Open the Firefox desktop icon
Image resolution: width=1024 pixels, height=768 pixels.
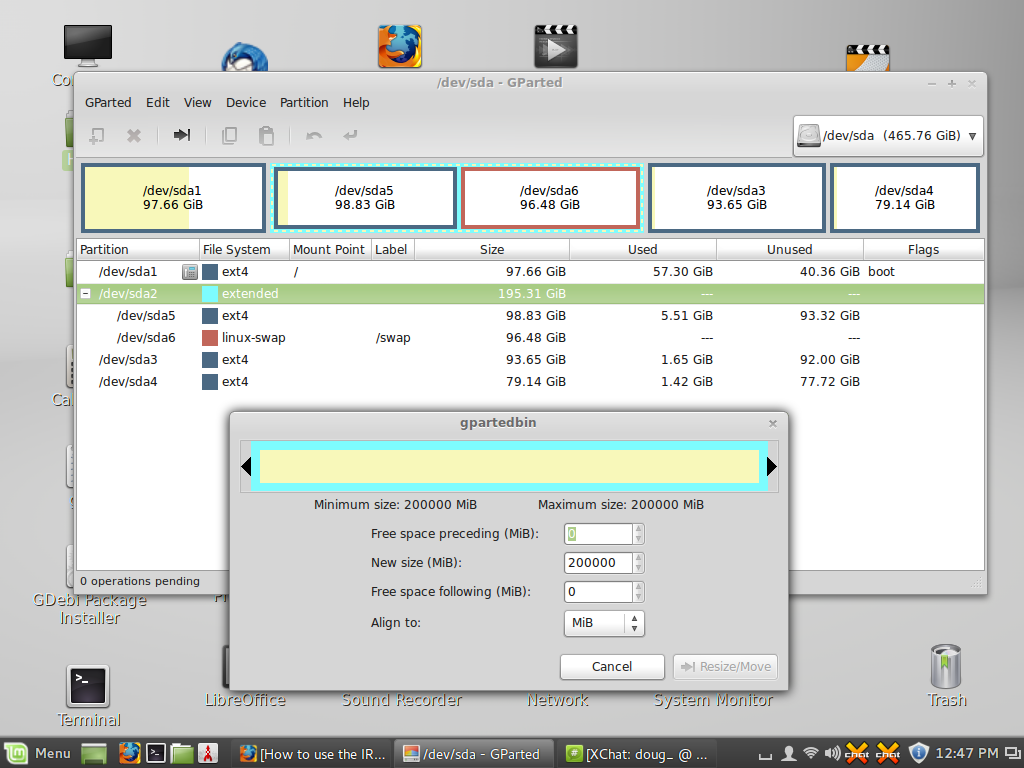point(400,46)
